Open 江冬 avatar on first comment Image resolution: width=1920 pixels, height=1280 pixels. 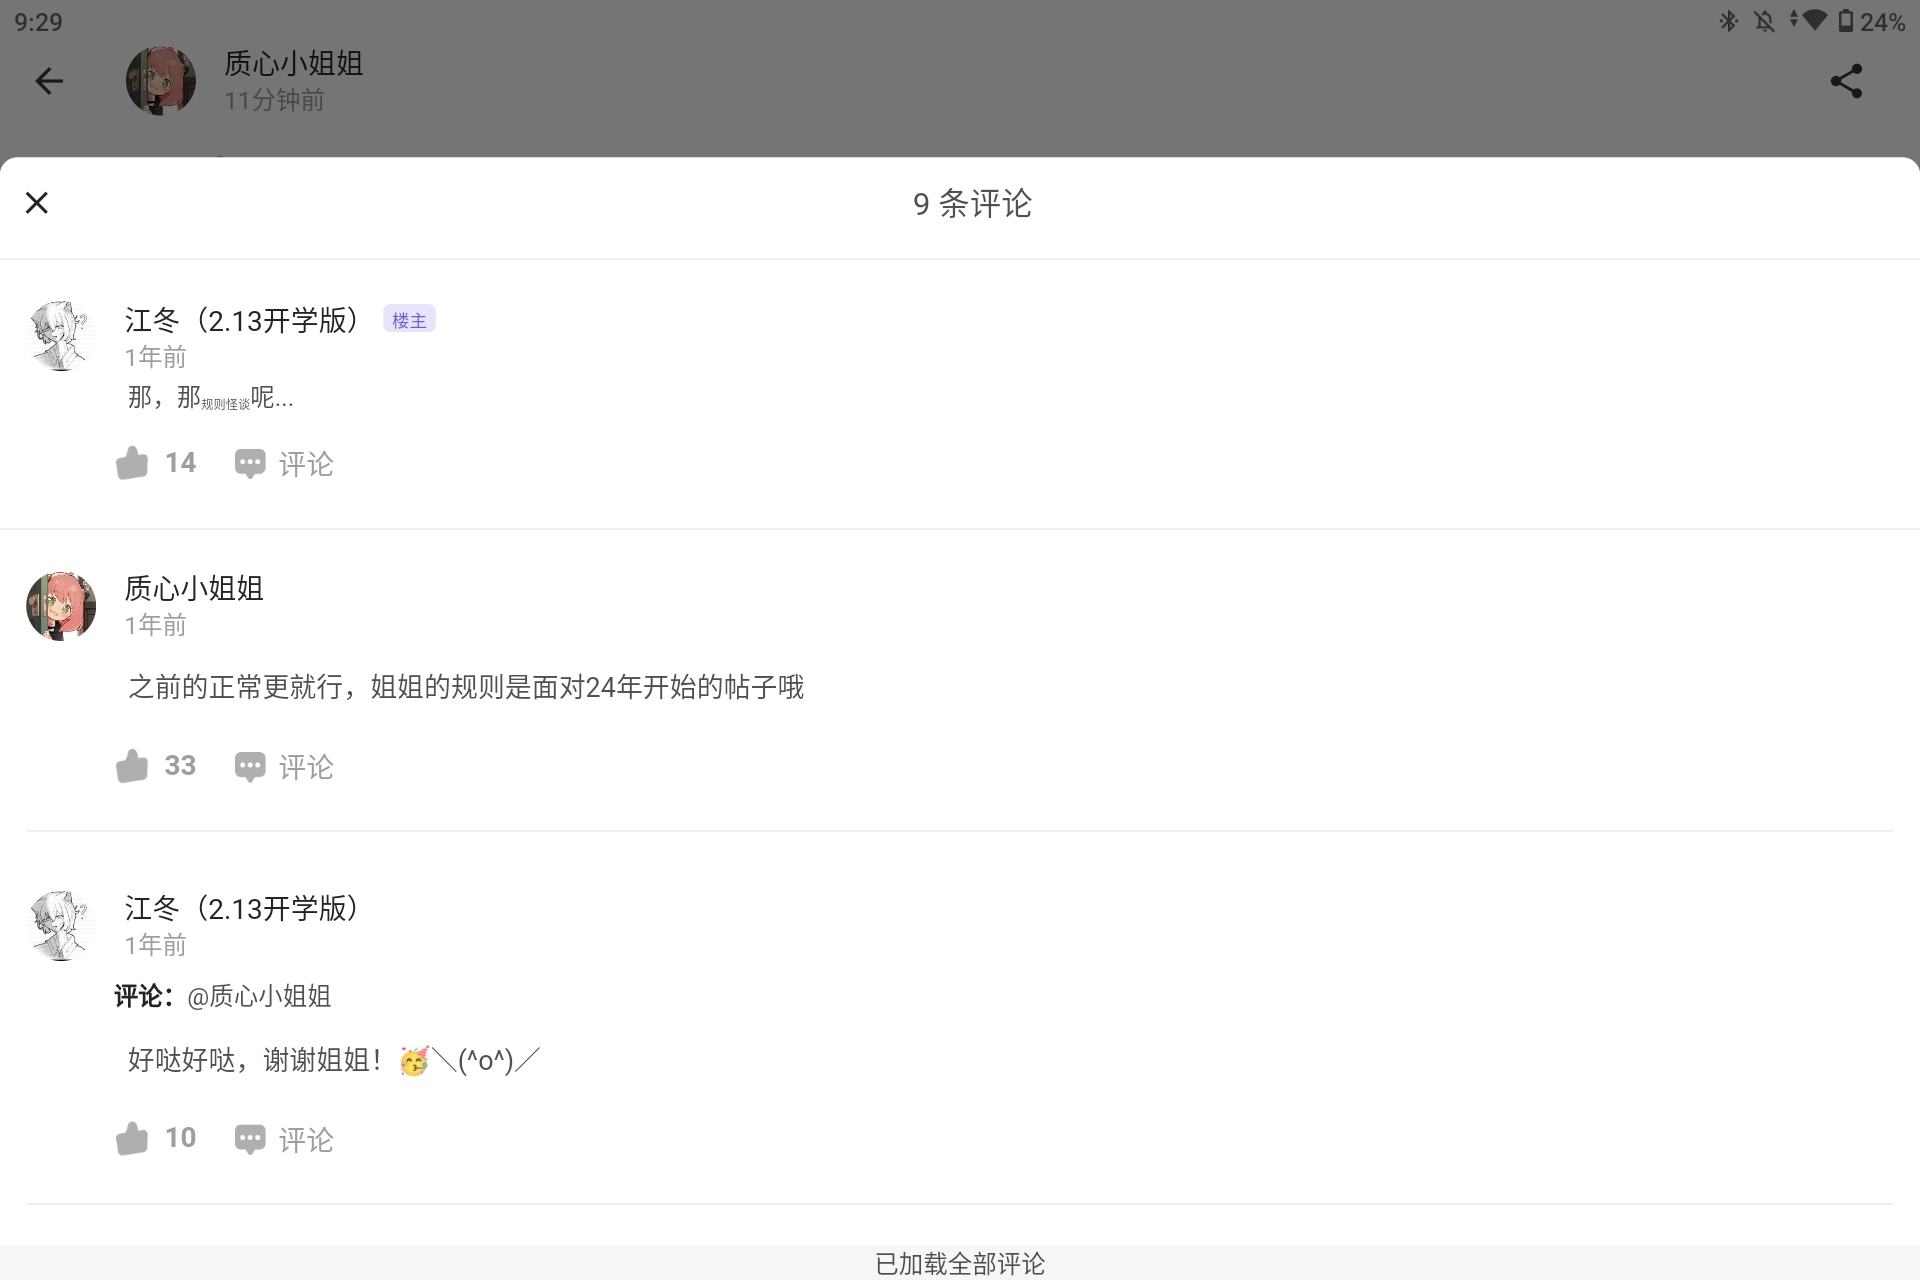click(61, 336)
